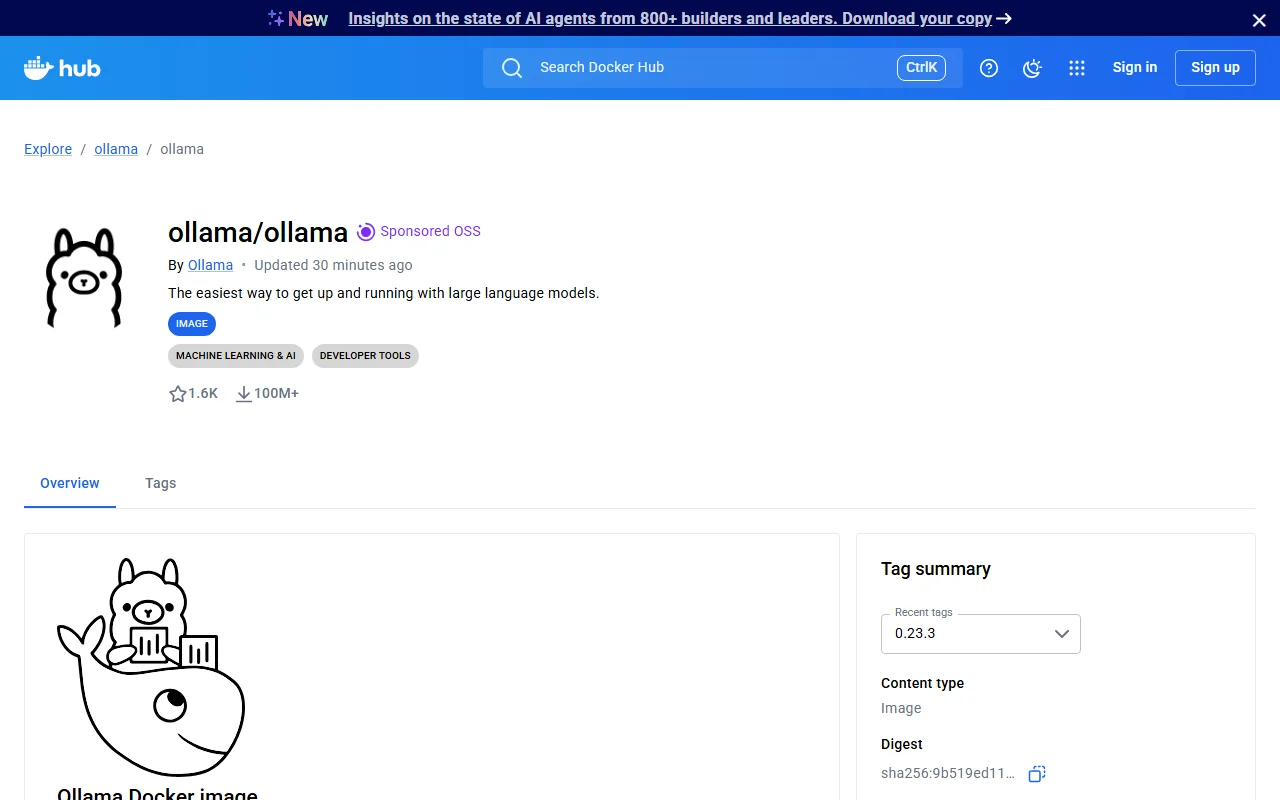Viewport: 1280px width, 800px height.
Task: Open the Recent tags dropdown
Action: pos(981,634)
